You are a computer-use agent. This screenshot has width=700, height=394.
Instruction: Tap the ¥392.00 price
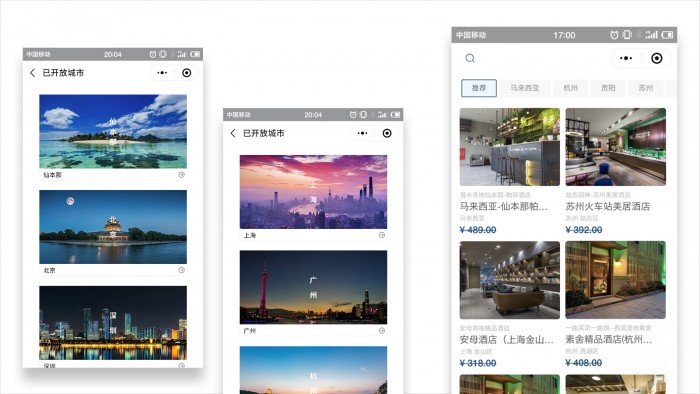pyautogui.click(x=583, y=230)
